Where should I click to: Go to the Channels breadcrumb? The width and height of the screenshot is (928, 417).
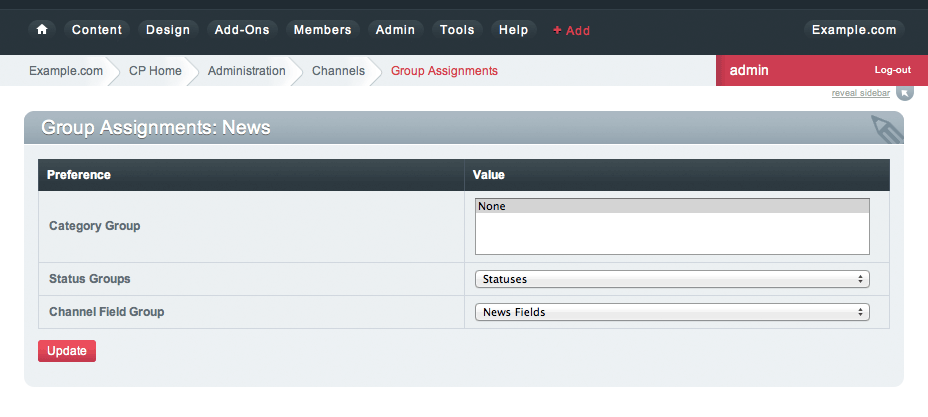339,71
